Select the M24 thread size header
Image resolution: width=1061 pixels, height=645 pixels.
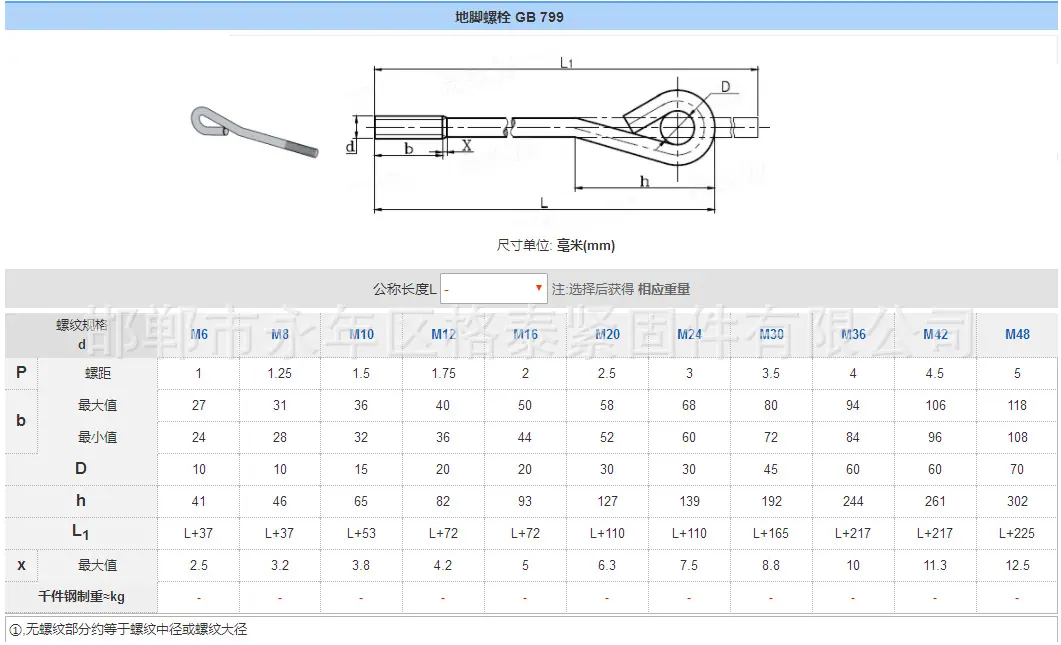tap(689, 334)
